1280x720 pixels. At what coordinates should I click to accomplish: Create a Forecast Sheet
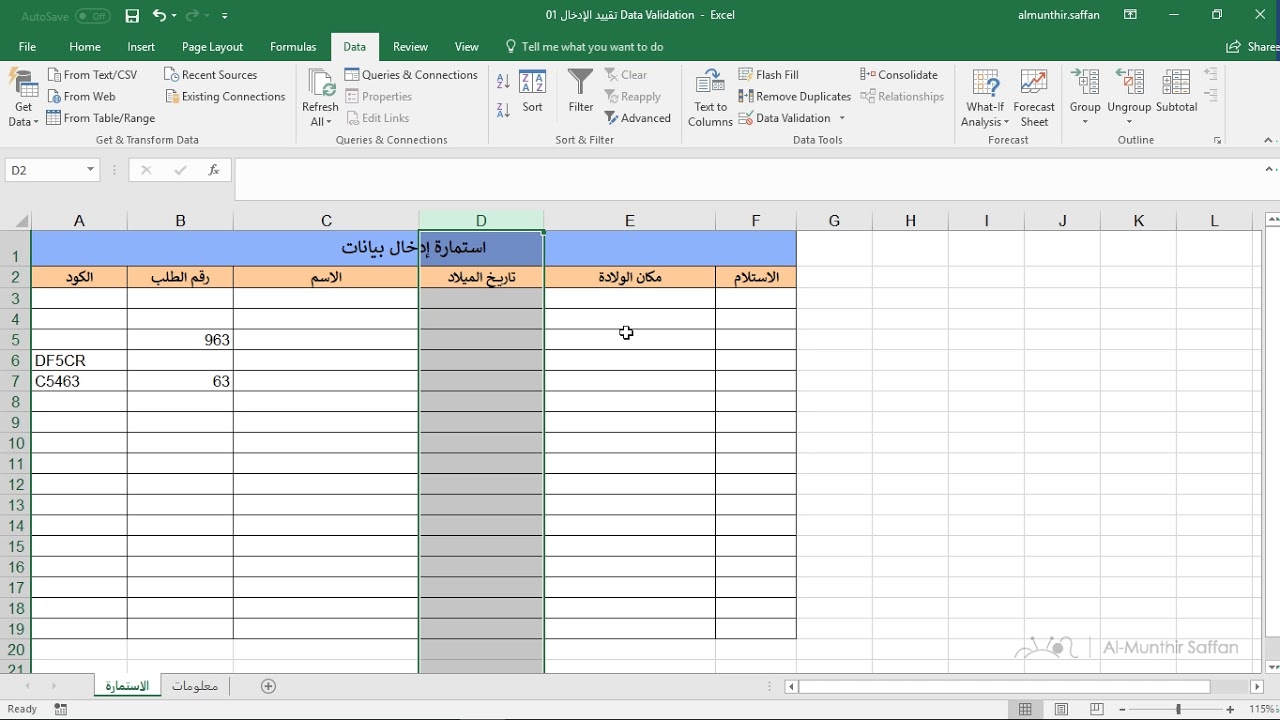click(1034, 98)
